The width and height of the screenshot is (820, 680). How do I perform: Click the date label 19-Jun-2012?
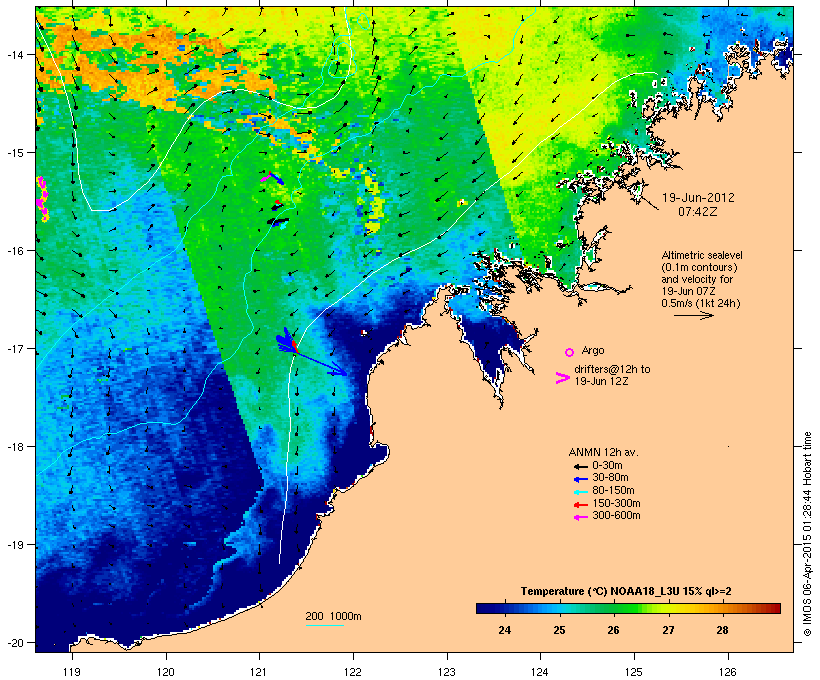(x=698, y=198)
